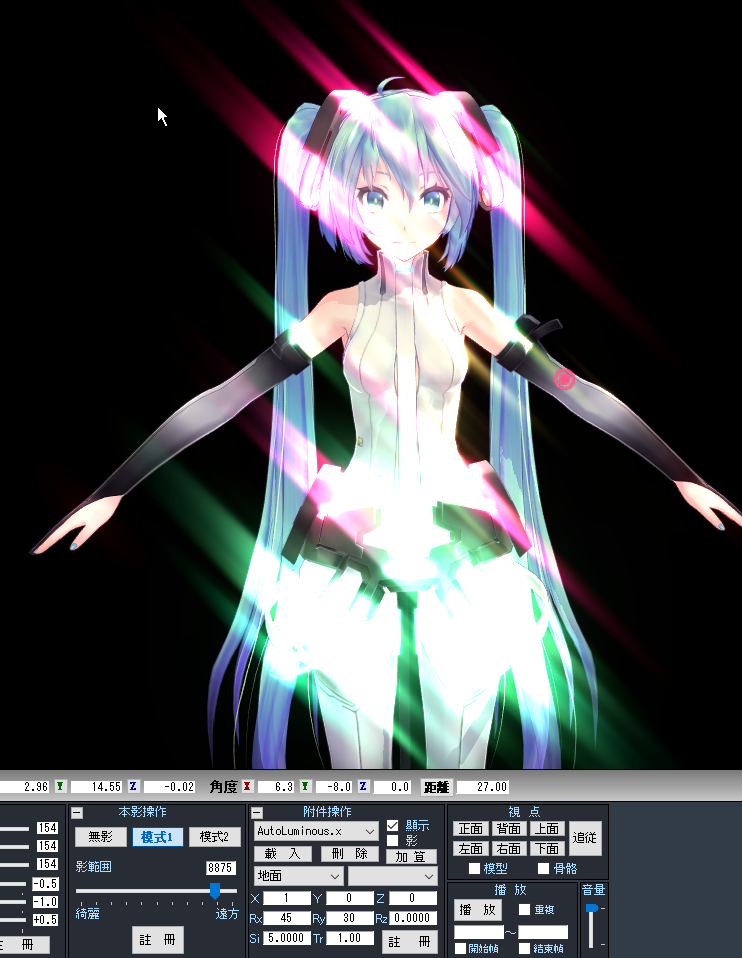Image resolution: width=742 pixels, height=958 pixels.
Task: Check the 骨骼 view checkbox
Action: tap(543, 868)
